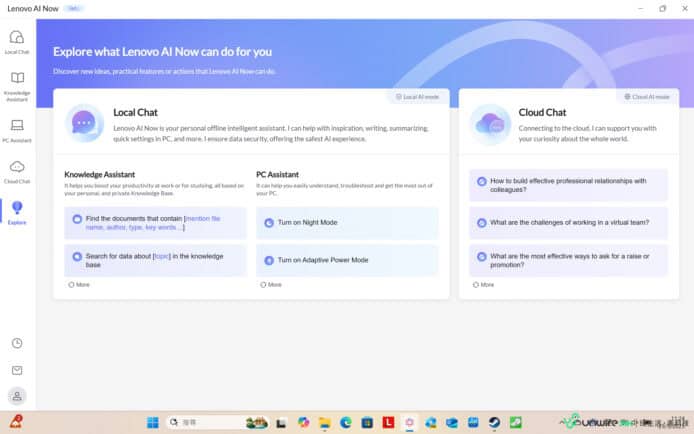The height and width of the screenshot is (434, 694).
Task: Click the PC Assistant section heading
Action: coord(278,174)
